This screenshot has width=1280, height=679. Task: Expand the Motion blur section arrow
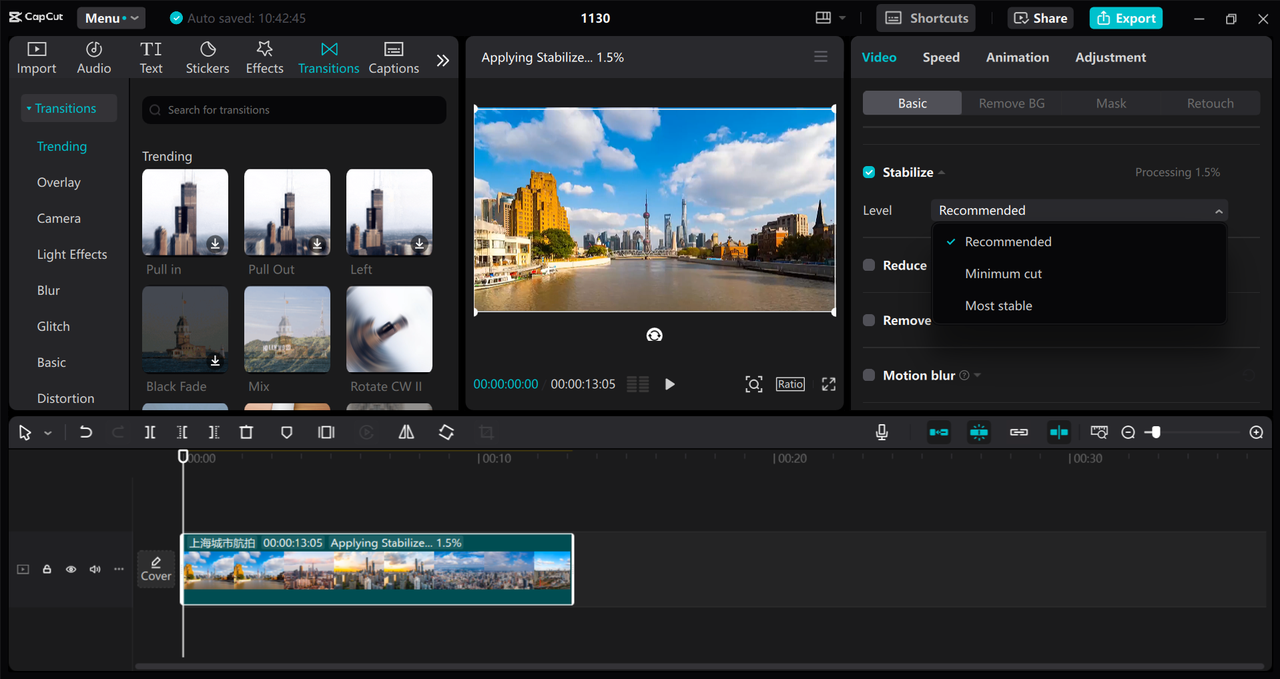977,376
